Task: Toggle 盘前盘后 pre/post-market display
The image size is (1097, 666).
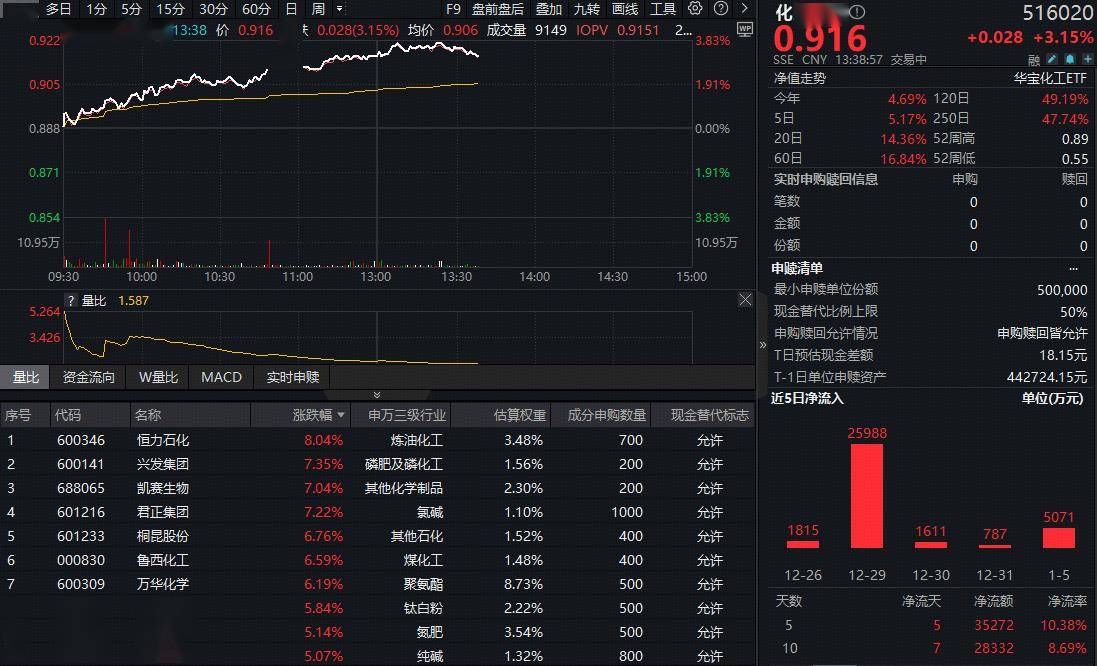Action: 498,9
